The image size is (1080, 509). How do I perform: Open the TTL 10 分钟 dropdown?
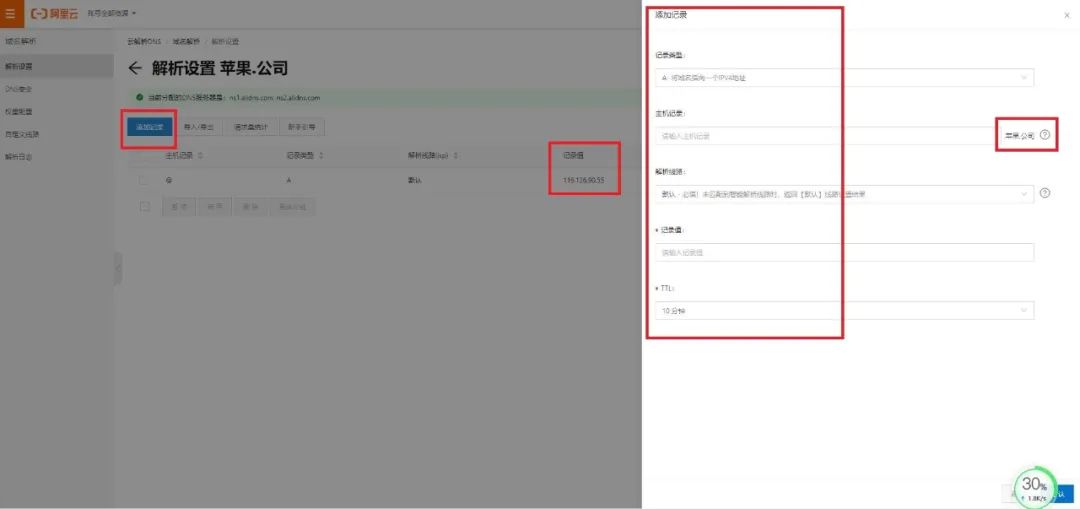842,311
